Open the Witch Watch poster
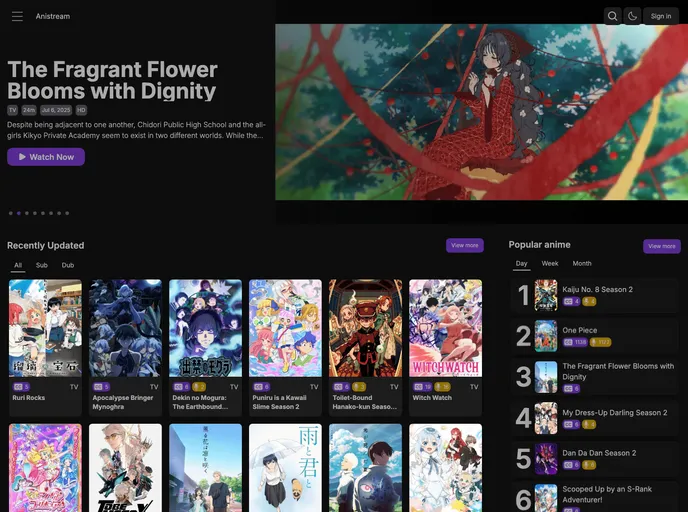The height and width of the screenshot is (512, 688). [445, 328]
